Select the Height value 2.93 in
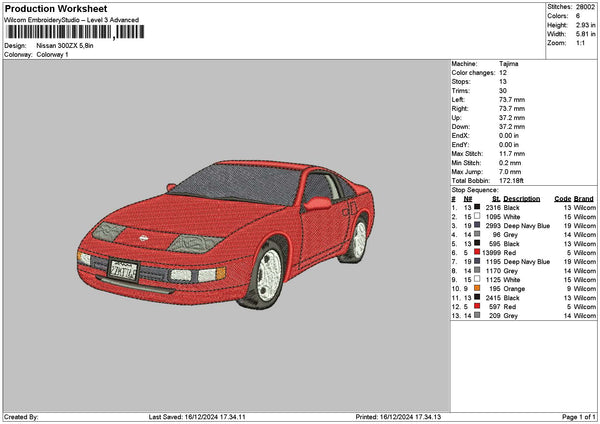 click(585, 25)
